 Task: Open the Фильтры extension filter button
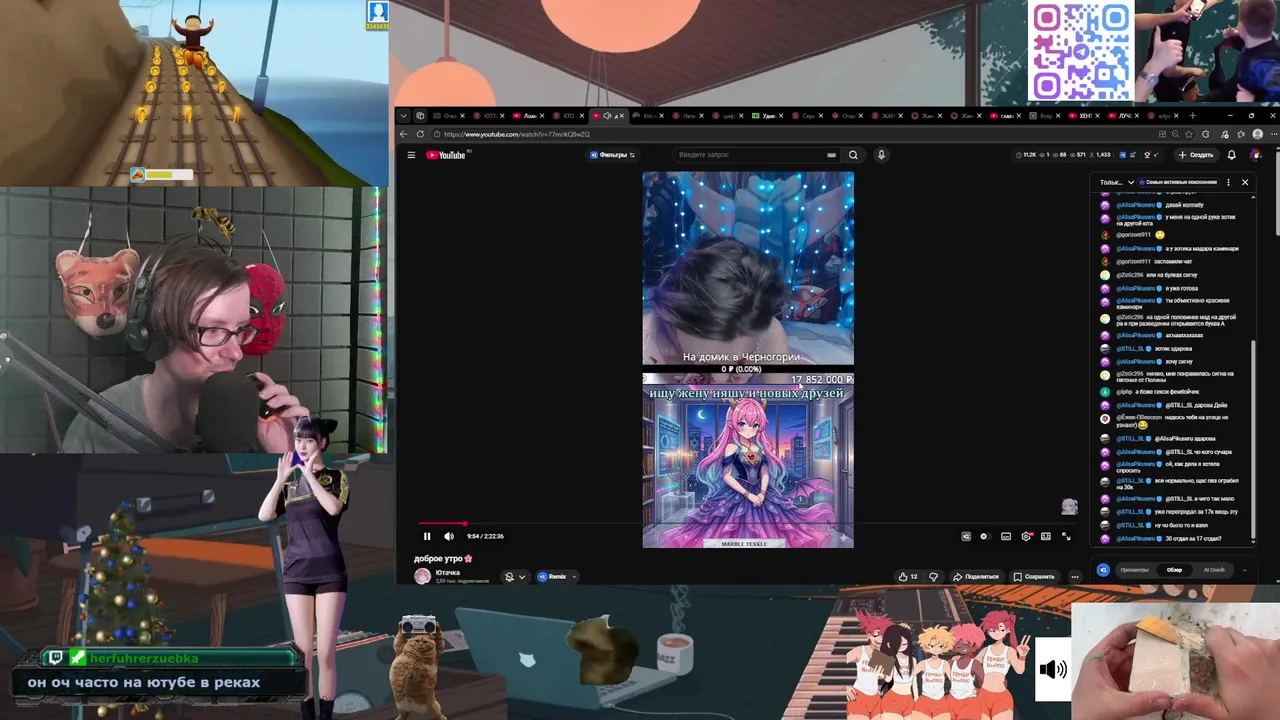tap(612, 155)
